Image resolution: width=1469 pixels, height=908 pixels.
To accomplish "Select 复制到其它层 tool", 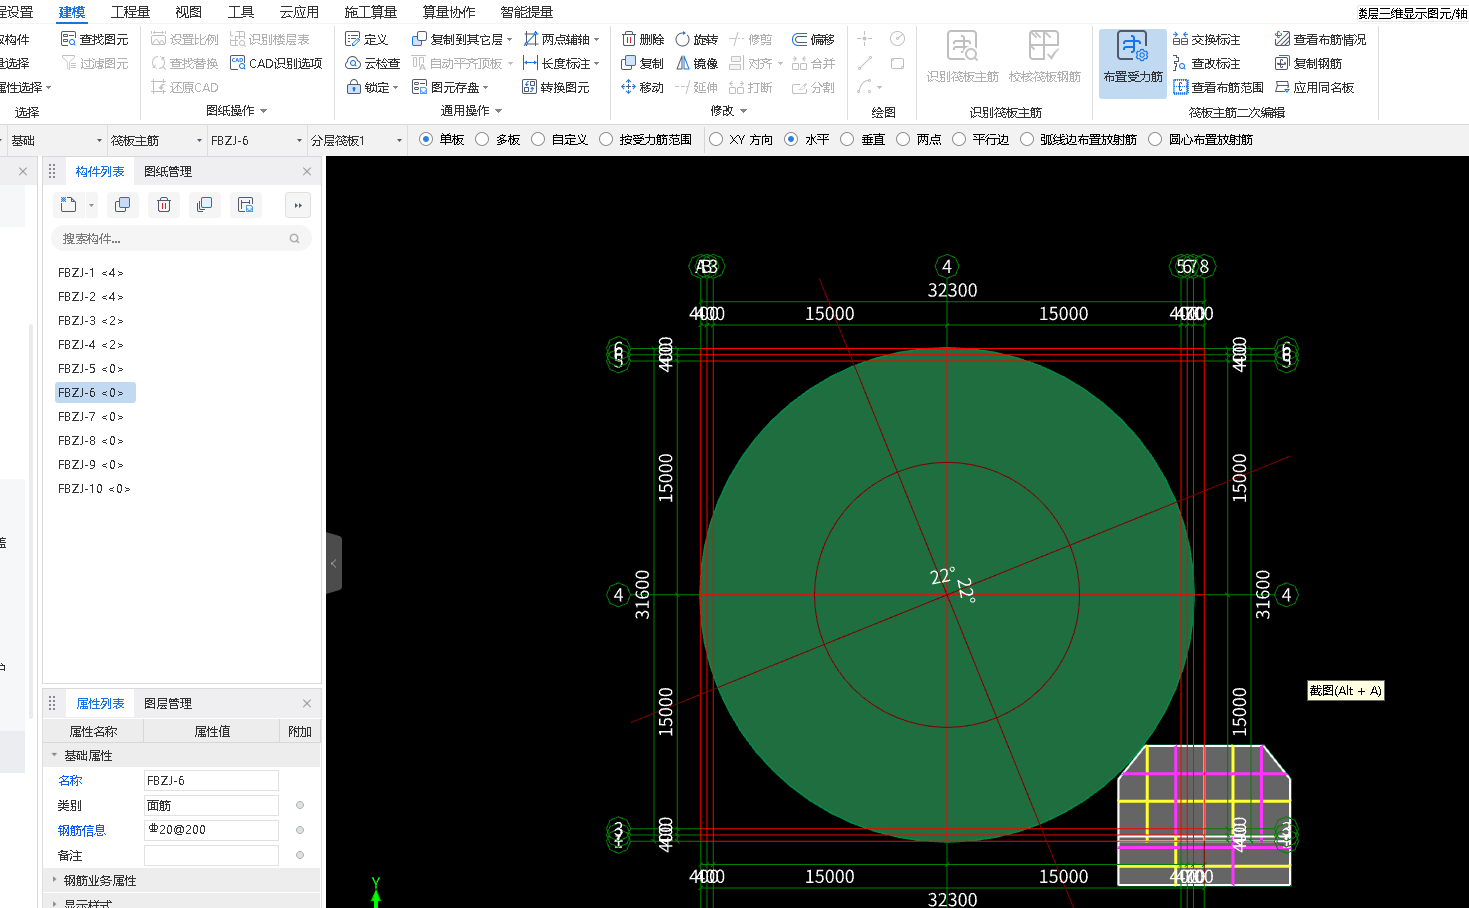I will 461,39.
